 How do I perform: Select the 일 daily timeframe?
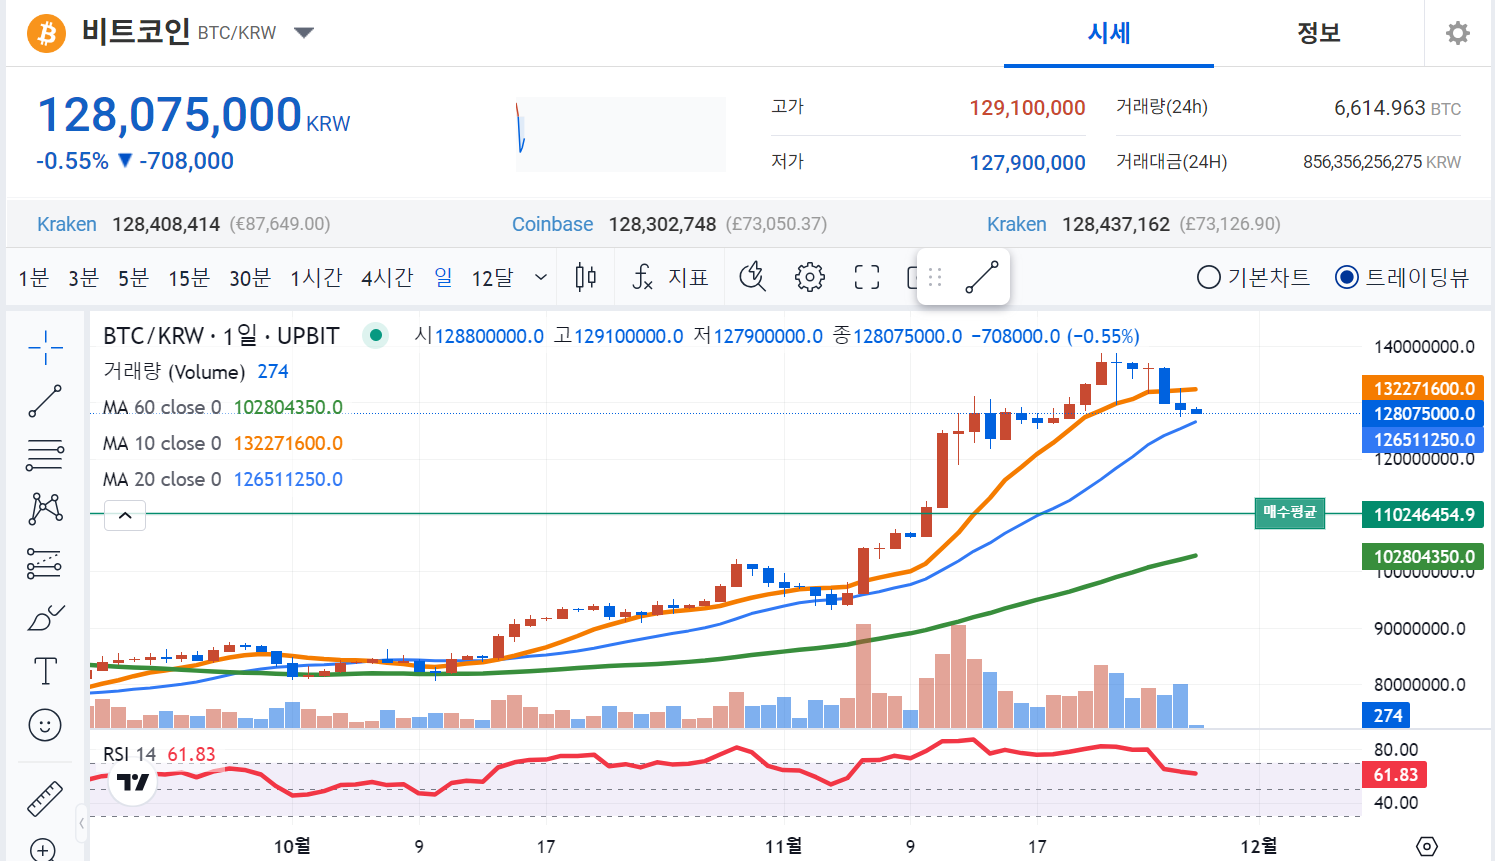pyautogui.click(x=443, y=277)
